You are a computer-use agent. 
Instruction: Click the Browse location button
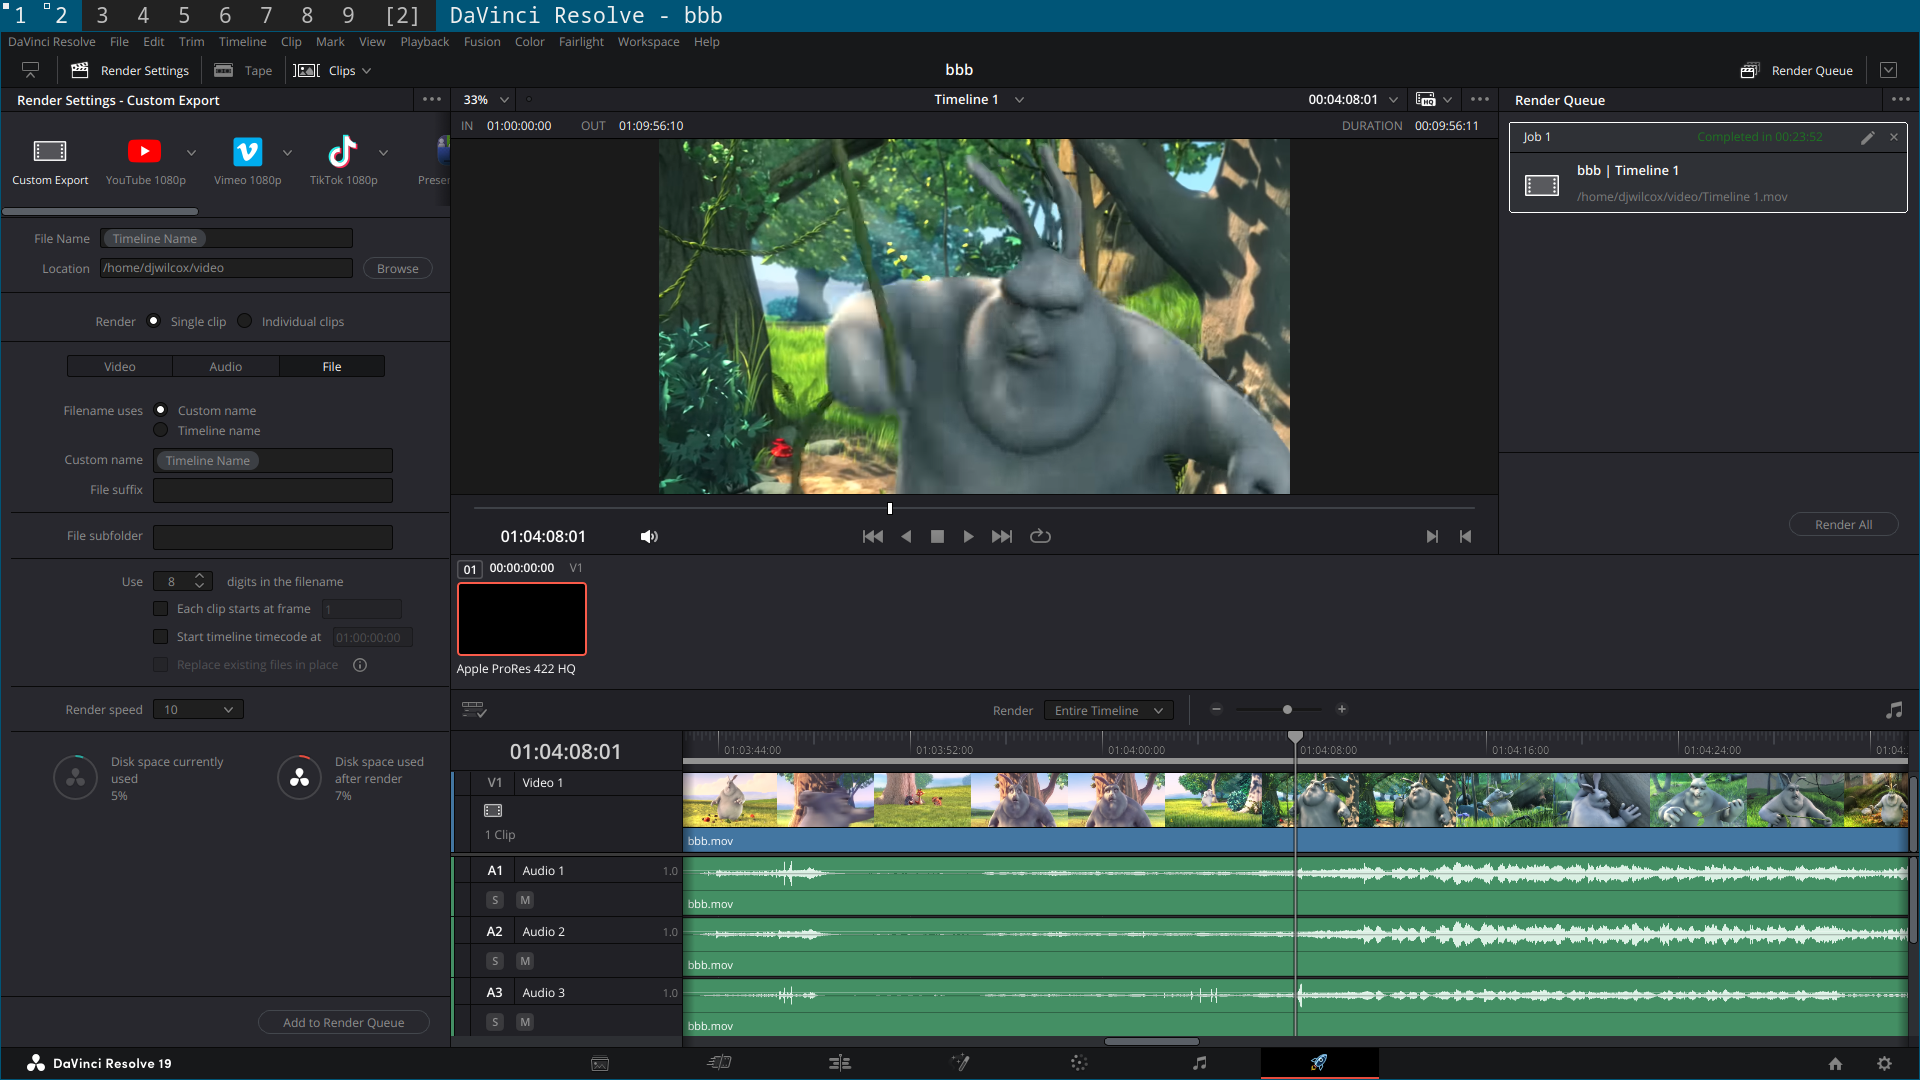click(397, 268)
